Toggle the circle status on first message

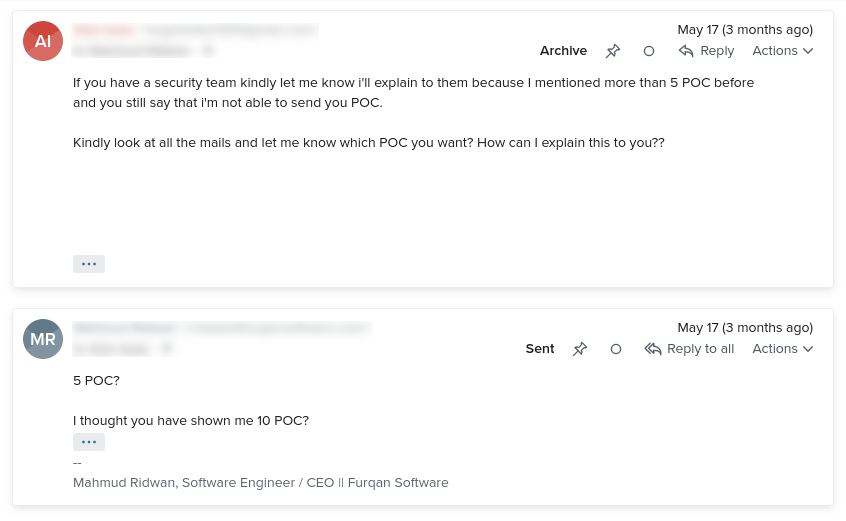tap(649, 51)
